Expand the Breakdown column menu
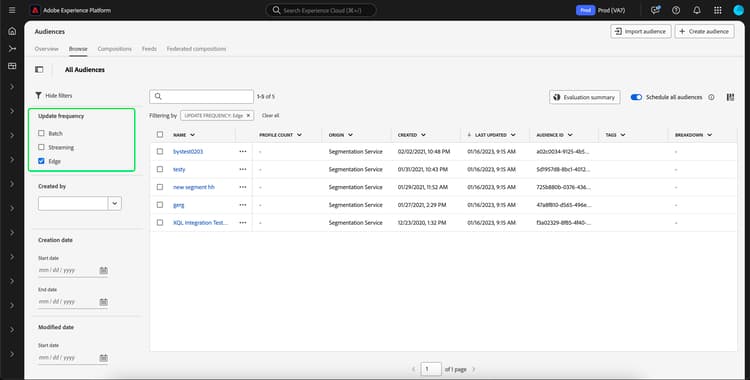This screenshot has height=380, width=750. [709, 135]
